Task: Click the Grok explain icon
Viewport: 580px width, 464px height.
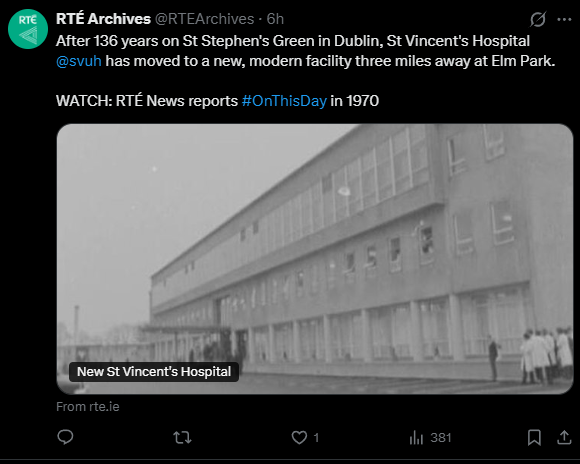Action: tap(537, 19)
